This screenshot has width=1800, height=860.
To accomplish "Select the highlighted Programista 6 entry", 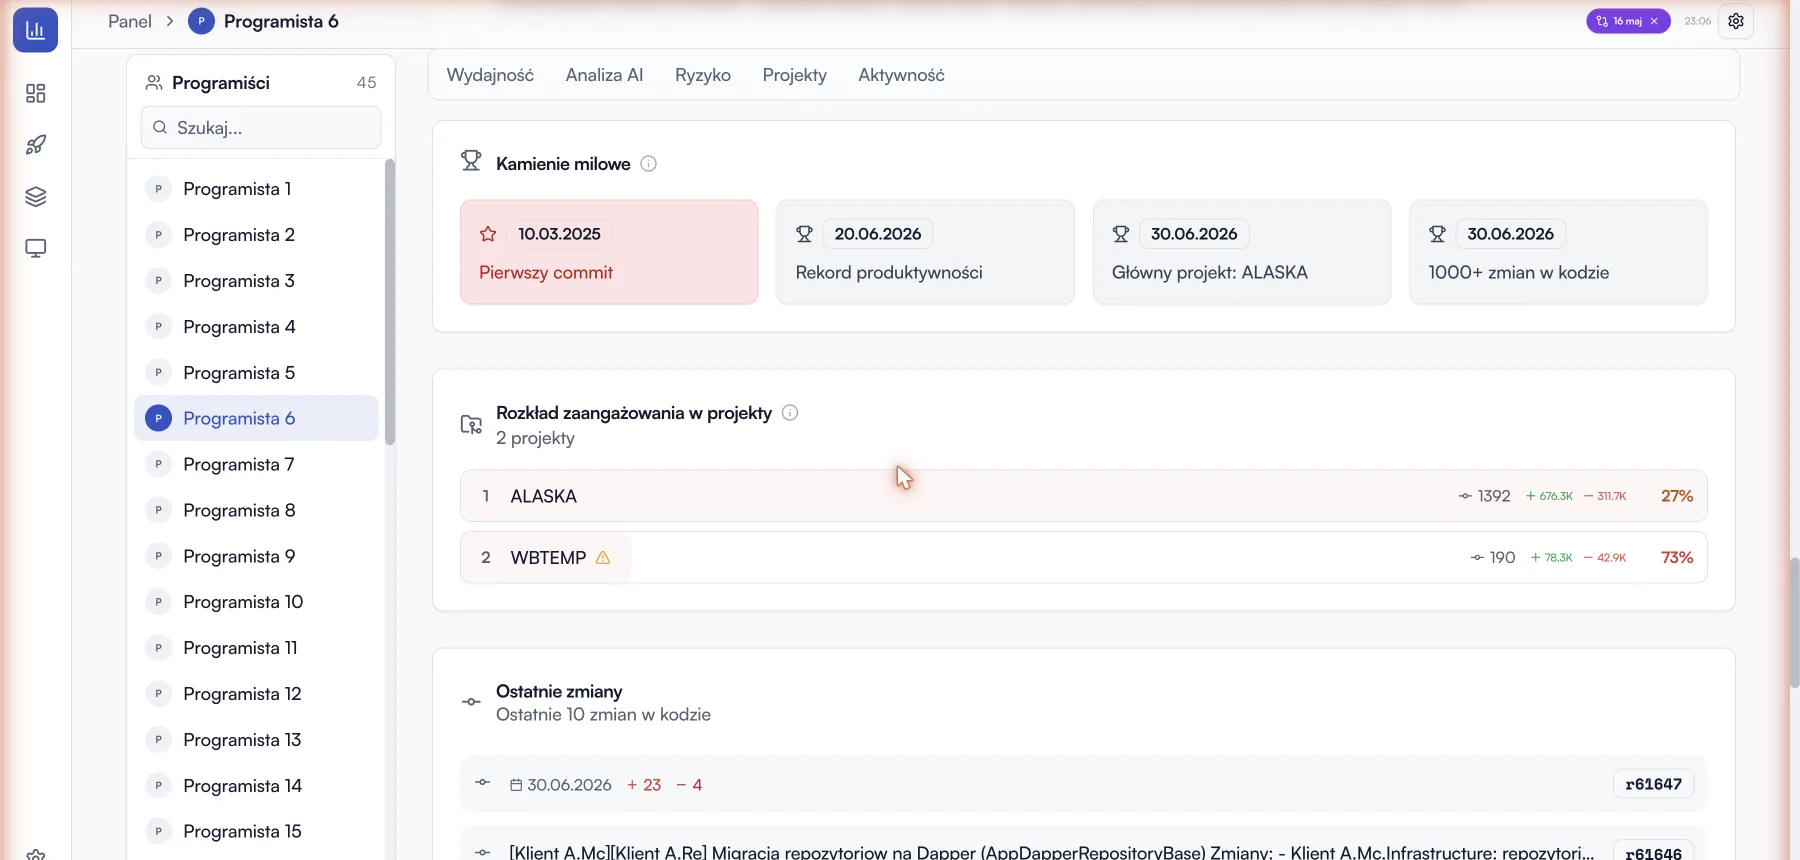I will pos(257,418).
